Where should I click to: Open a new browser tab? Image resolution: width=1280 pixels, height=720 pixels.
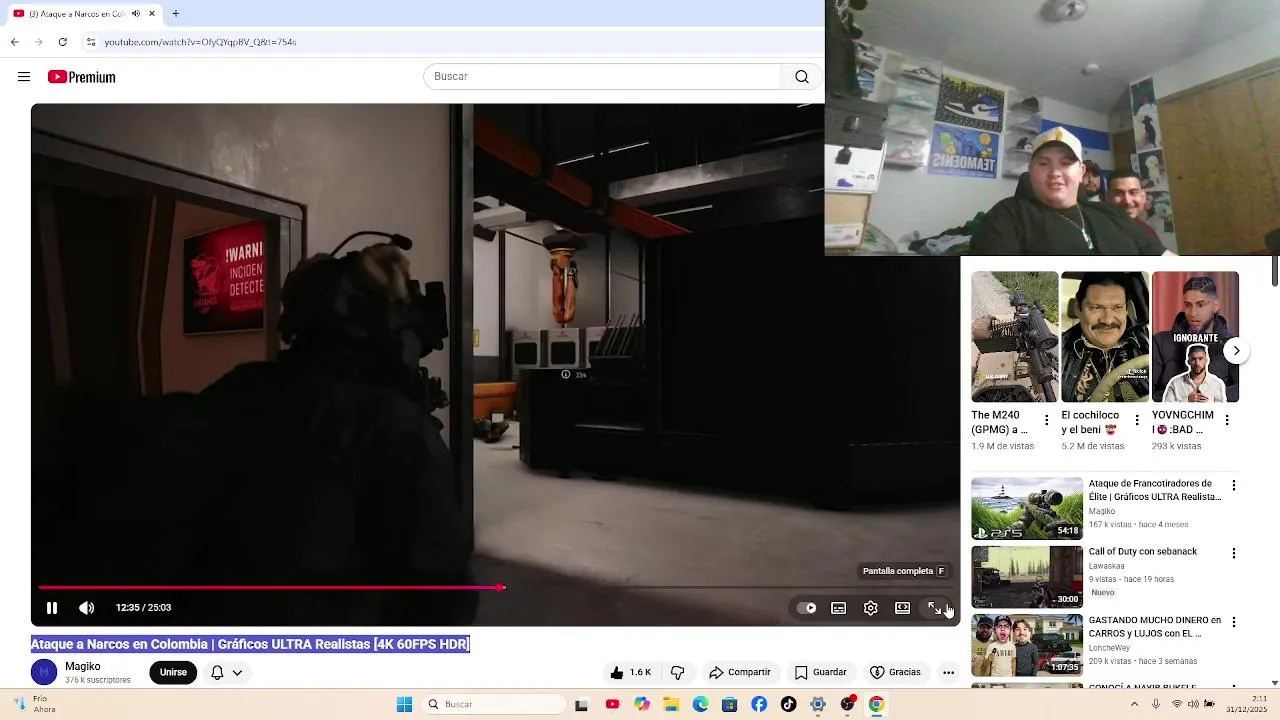click(175, 14)
